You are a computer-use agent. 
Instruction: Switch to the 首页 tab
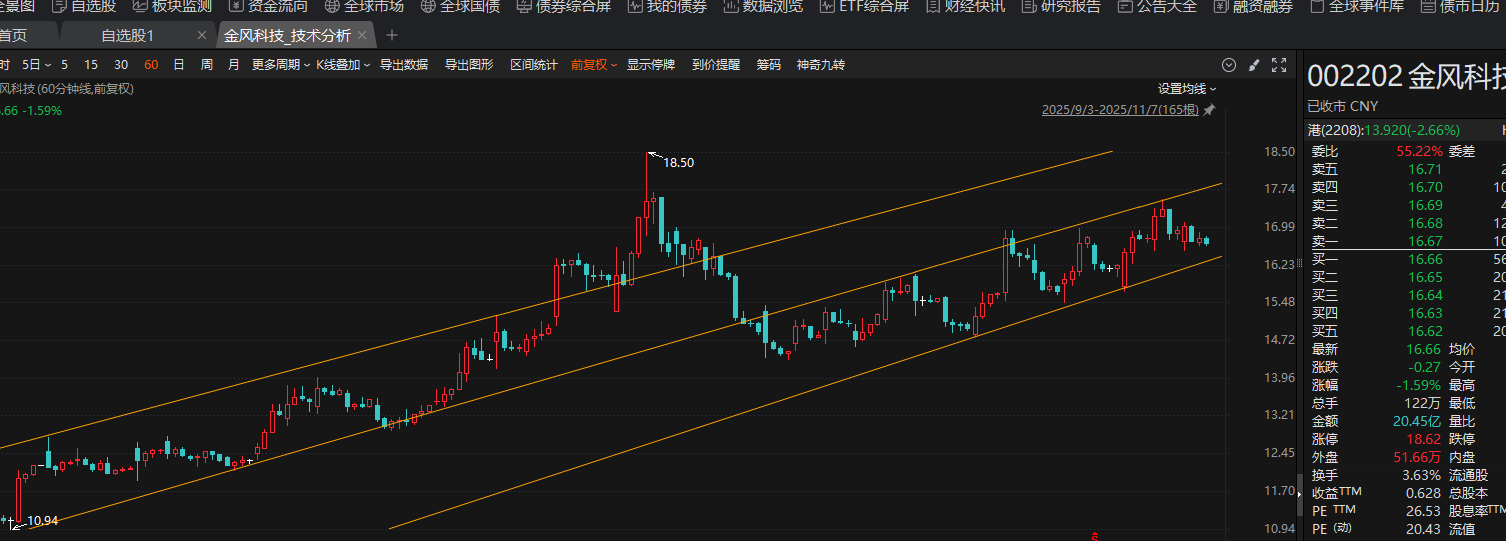tap(12, 35)
